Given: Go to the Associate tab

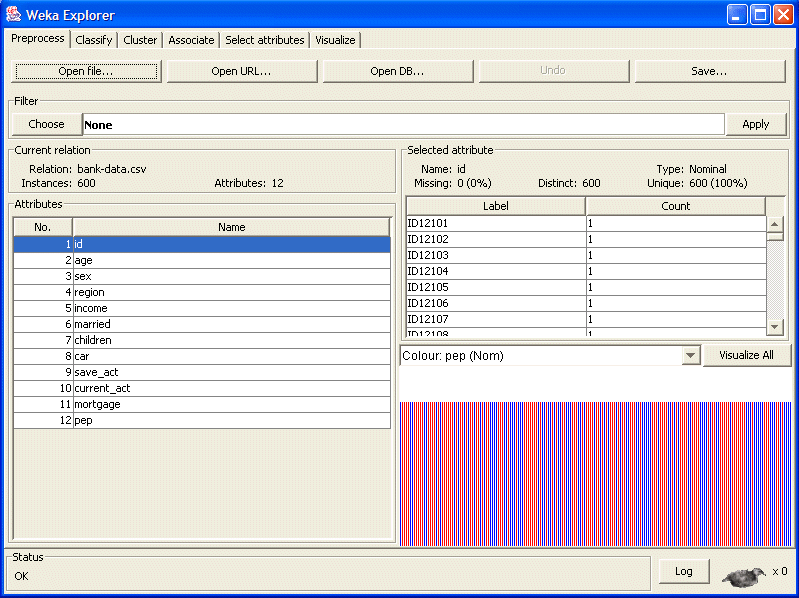Looking at the screenshot, I should pyautogui.click(x=191, y=40).
